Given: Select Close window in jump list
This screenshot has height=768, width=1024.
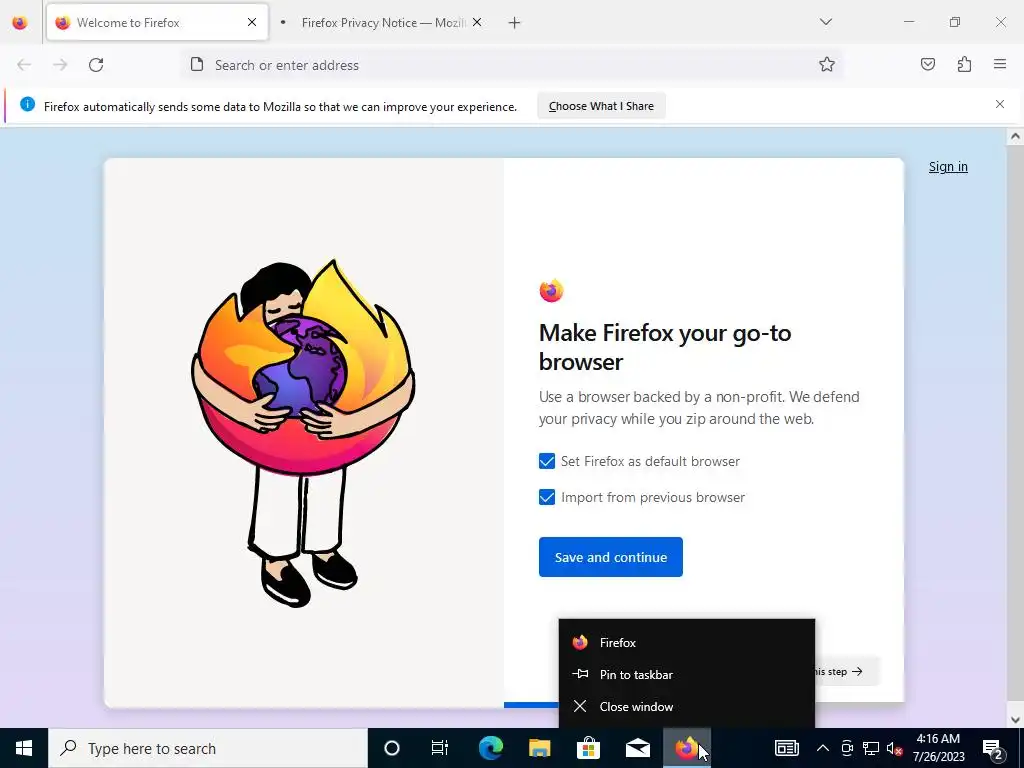Looking at the screenshot, I should [x=686, y=707].
